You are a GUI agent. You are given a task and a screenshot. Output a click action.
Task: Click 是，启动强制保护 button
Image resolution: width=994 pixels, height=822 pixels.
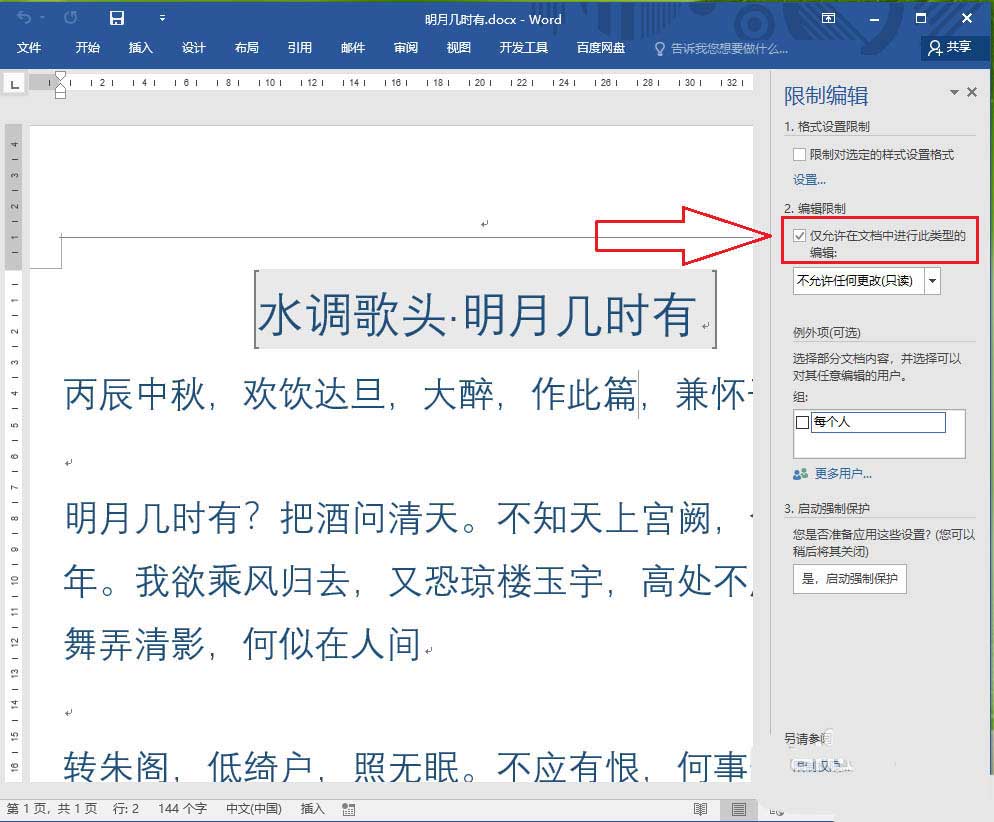pyautogui.click(x=849, y=577)
